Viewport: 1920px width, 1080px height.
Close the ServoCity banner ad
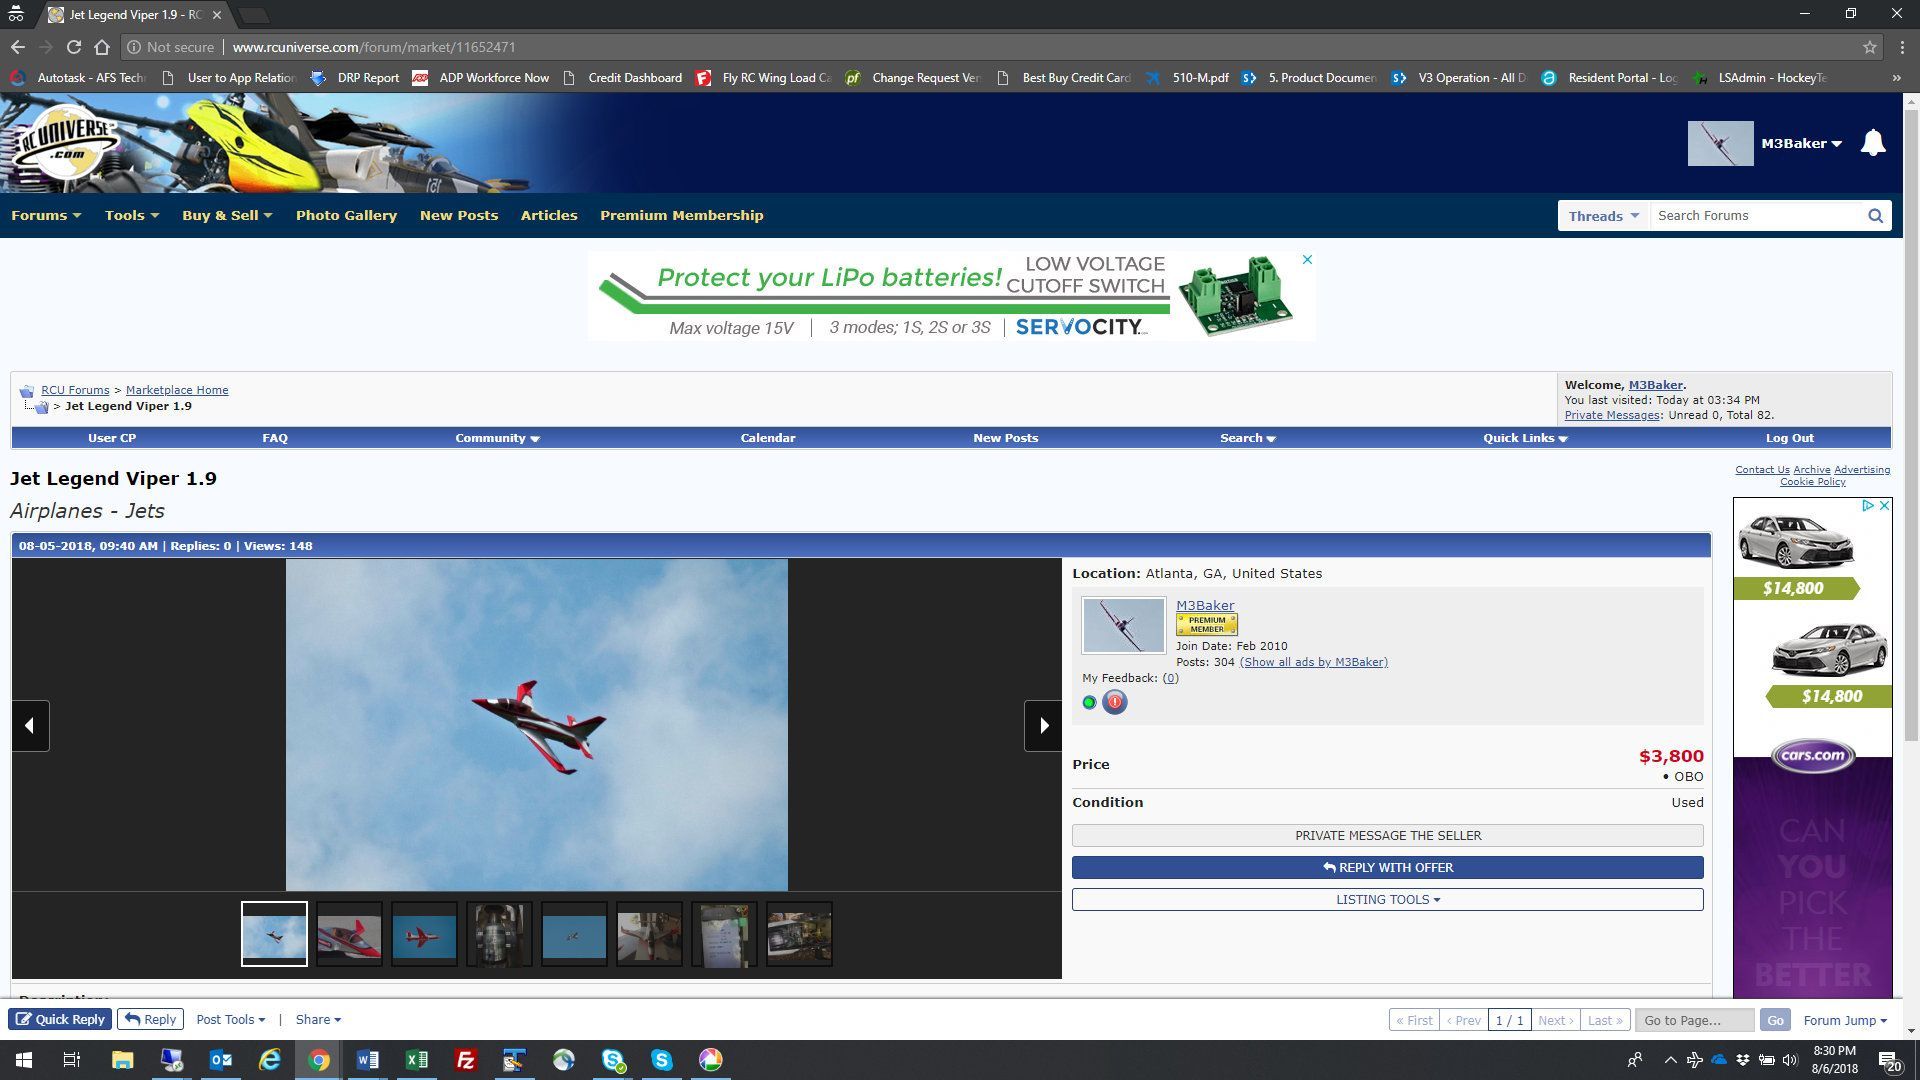(x=1306, y=260)
